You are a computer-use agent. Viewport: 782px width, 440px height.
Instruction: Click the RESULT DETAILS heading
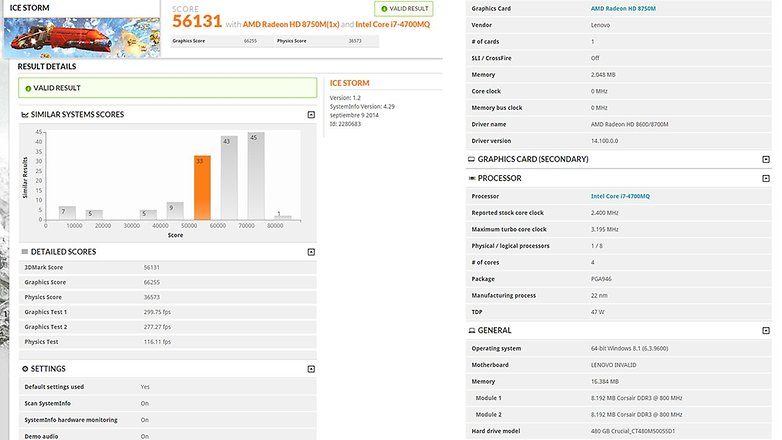[47, 67]
